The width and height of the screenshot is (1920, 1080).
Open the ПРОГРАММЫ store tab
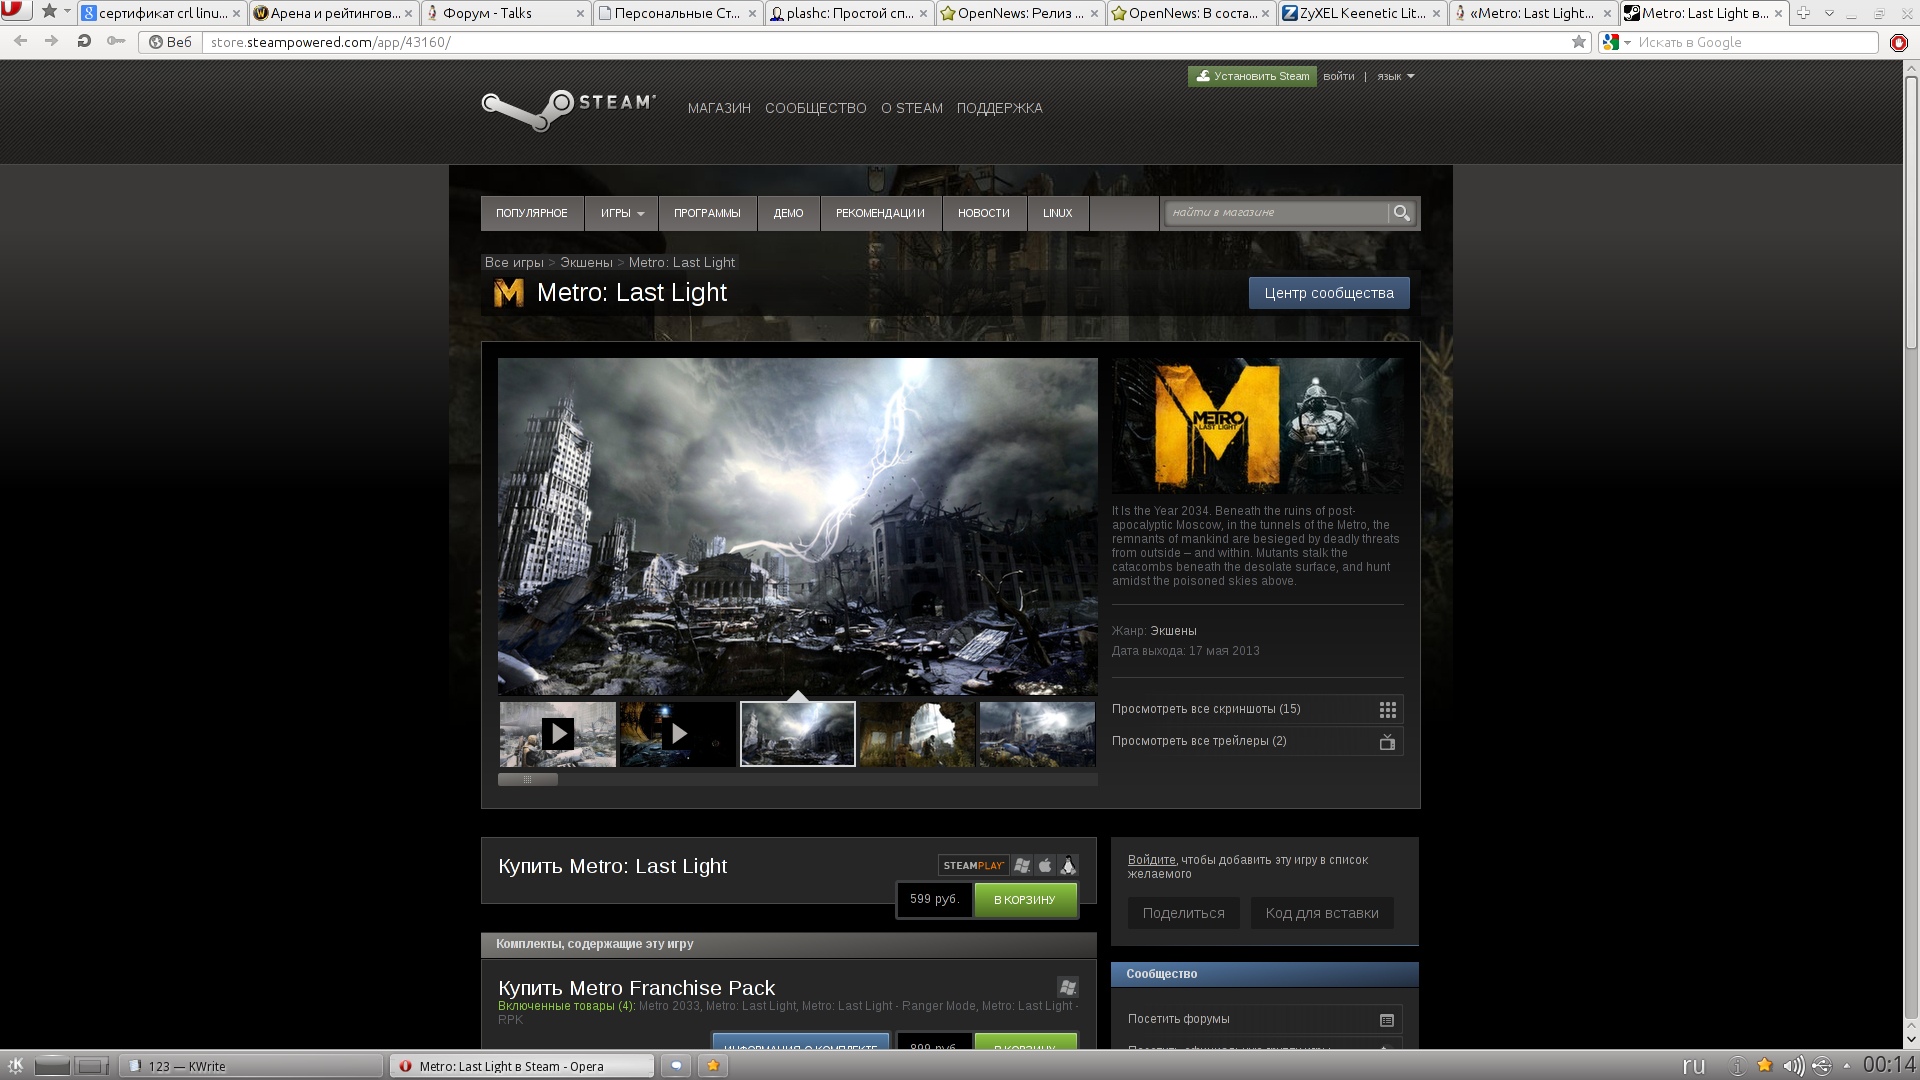[x=707, y=213]
